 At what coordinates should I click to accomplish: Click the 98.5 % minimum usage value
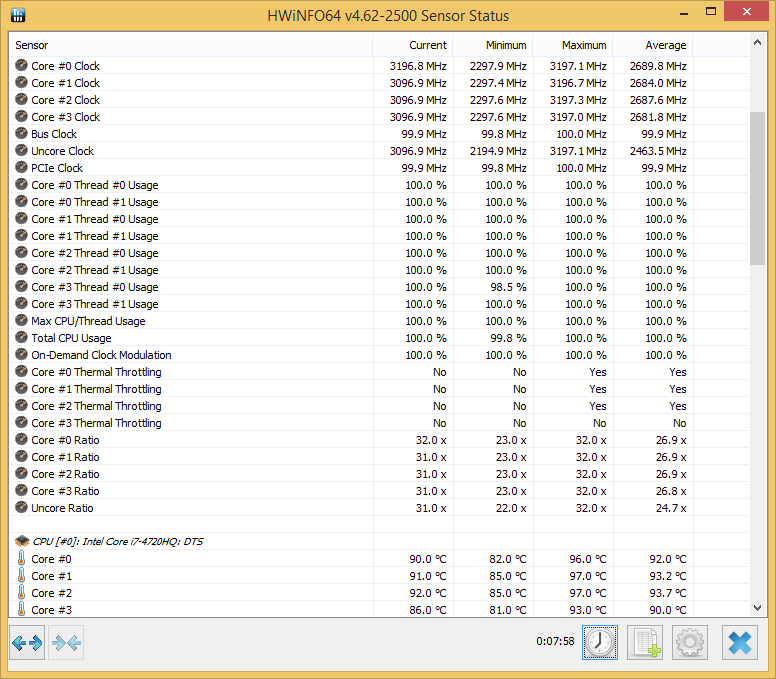(506, 287)
